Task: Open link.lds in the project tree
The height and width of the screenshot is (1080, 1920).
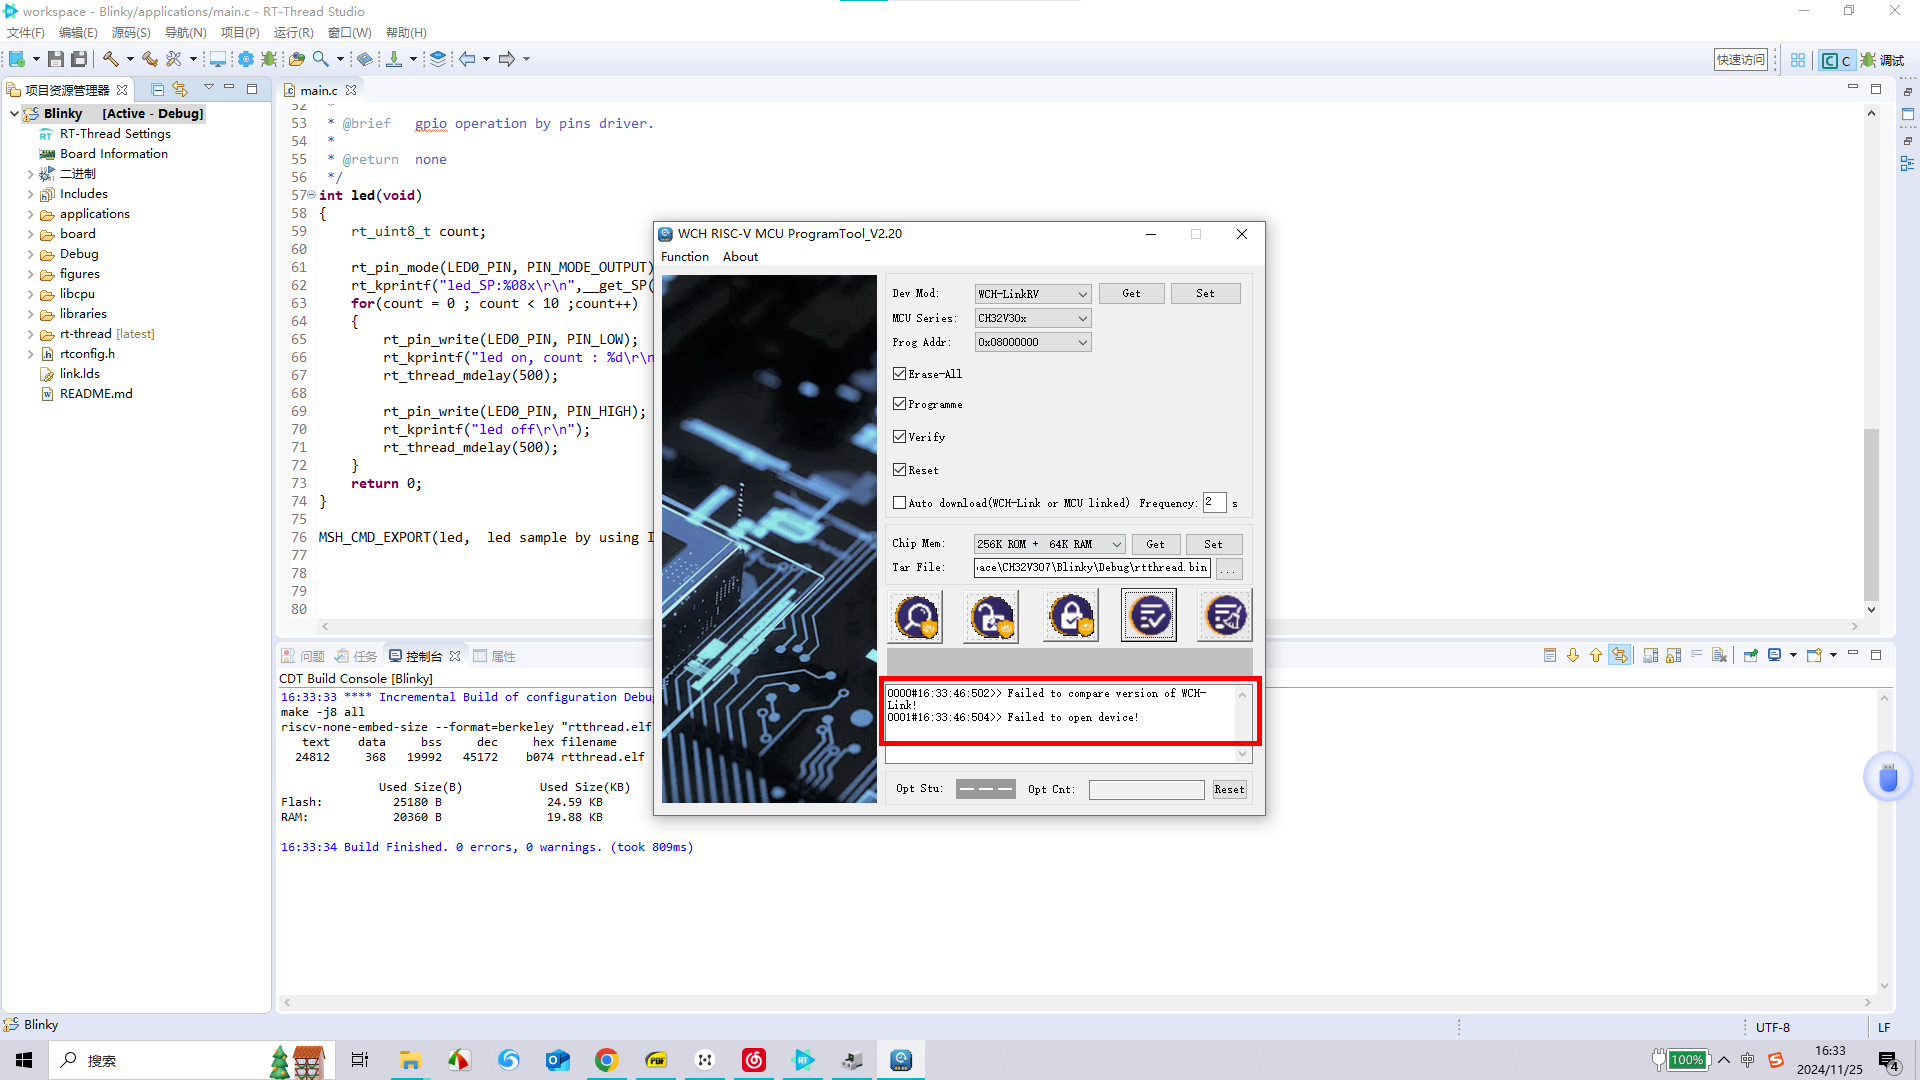Action: point(79,374)
